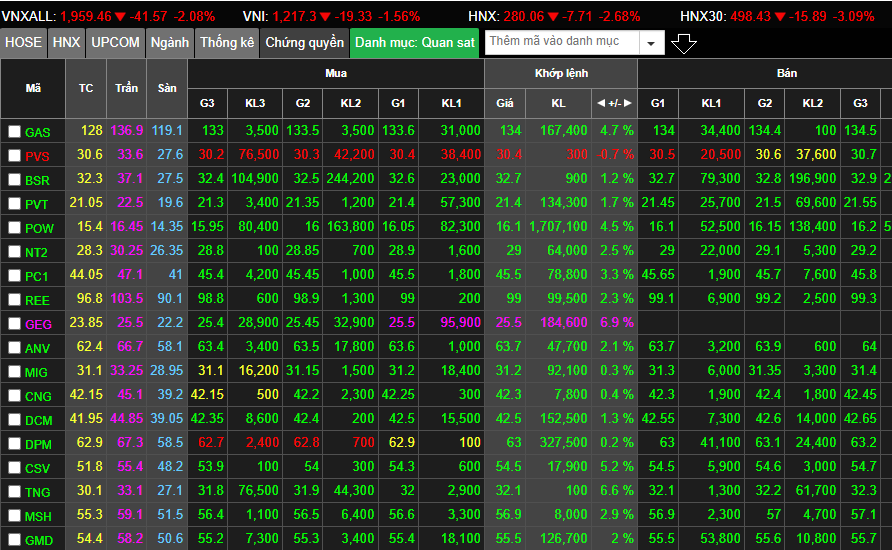Select the DCM checkbox
The height and width of the screenshot is (550, 892).
pos(14,420)
